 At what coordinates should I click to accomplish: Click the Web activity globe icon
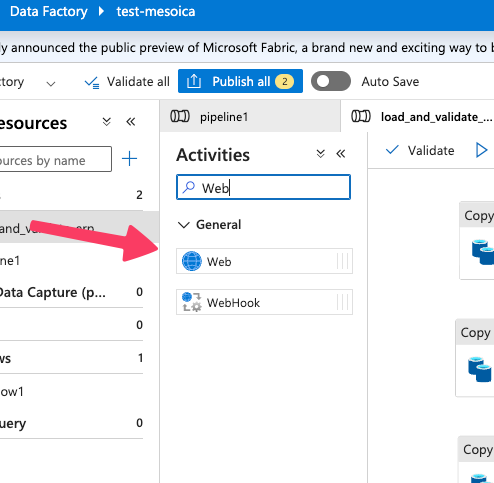192,261
